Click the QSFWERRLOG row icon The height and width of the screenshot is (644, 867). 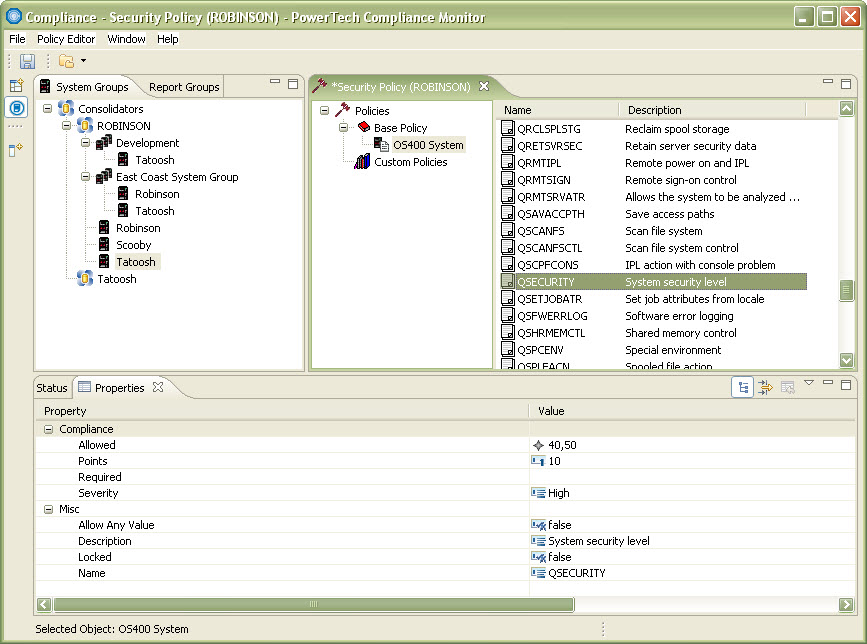coord(508,316)
